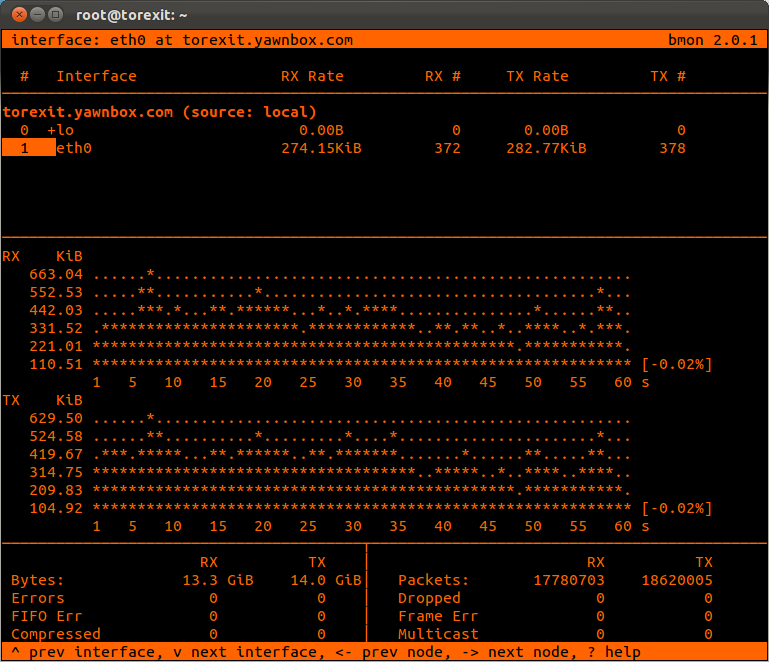Click the RX graph 663.04 scale value

coord(56,274)
